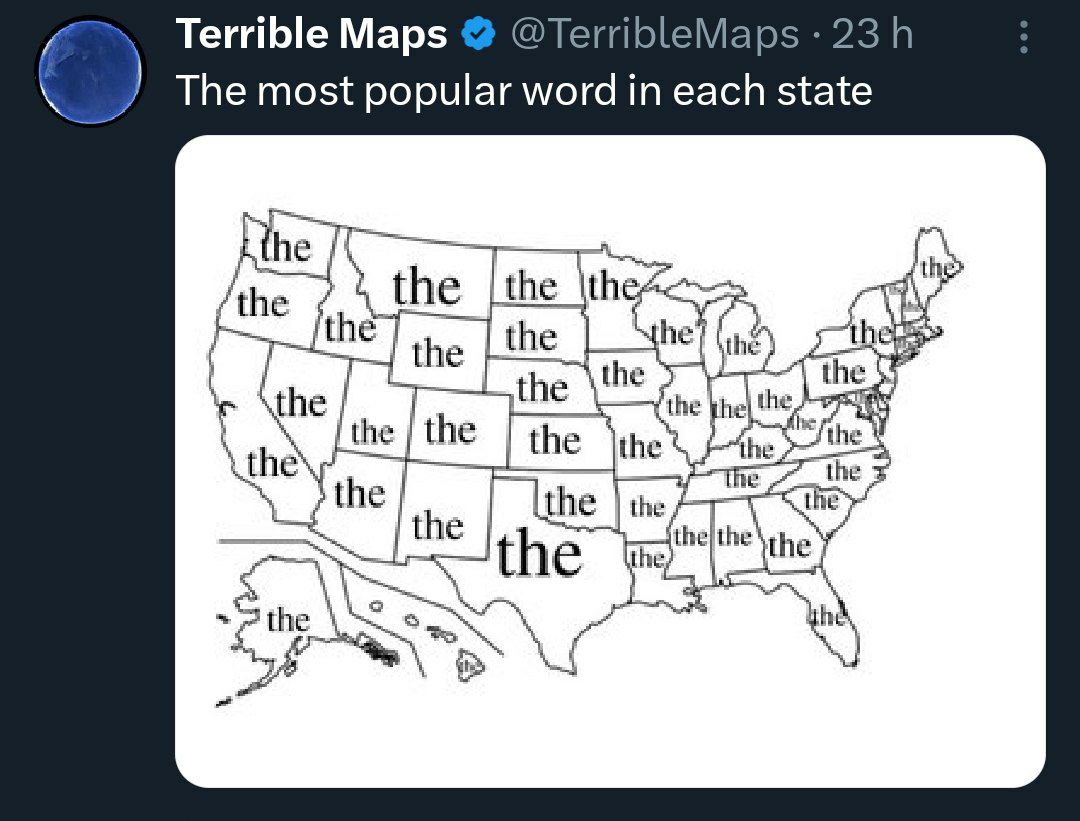Image resolution: width=1080 pixels, height=821 pixels.
Task: Open the @TerribleMaps handle link
Action: 656,36
